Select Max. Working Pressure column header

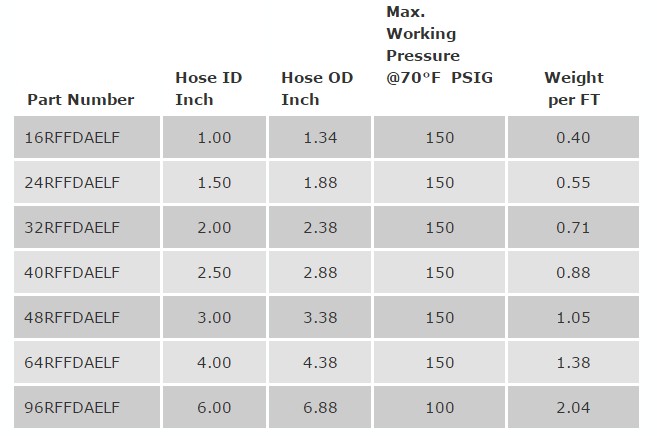[x=439, y=45]
